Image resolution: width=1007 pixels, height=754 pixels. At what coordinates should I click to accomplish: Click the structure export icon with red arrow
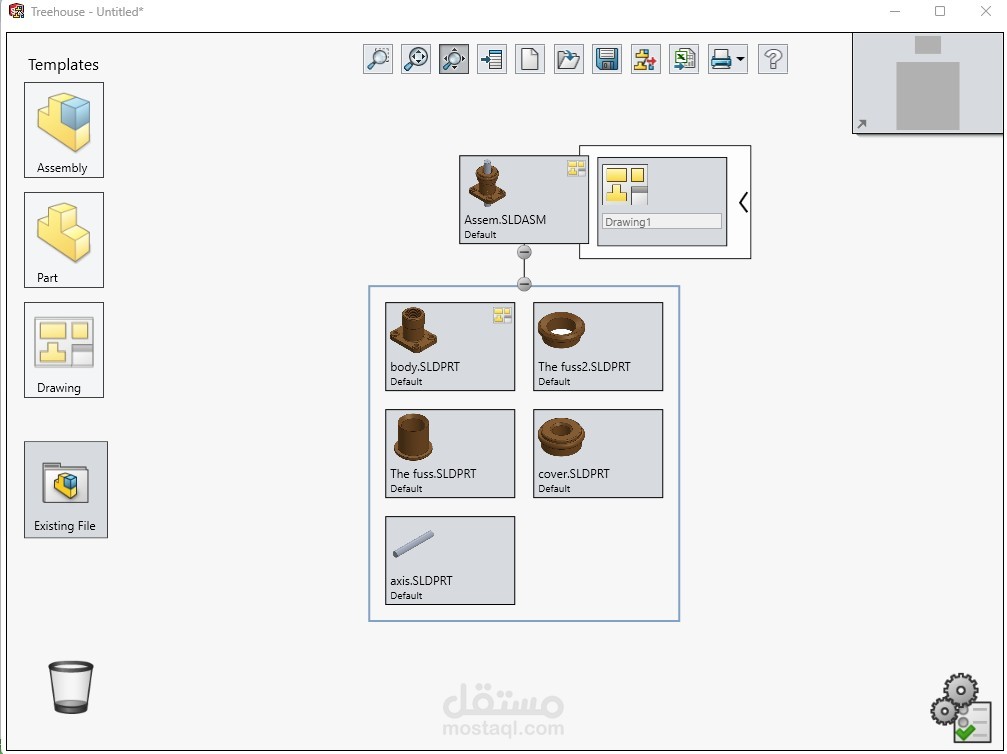[645, 59]
